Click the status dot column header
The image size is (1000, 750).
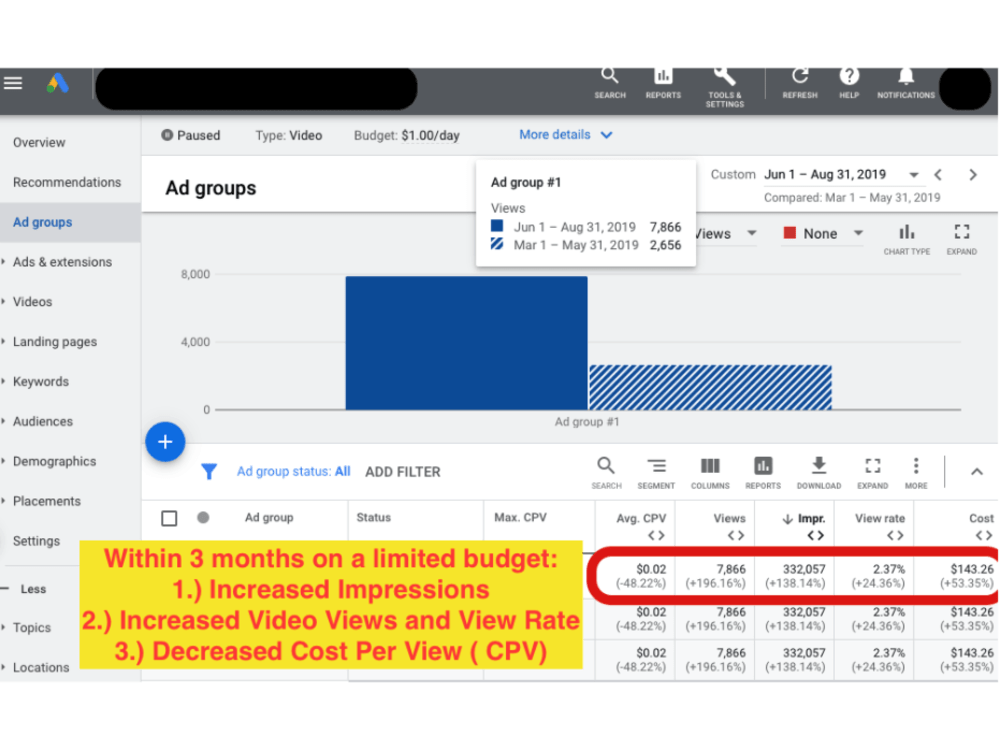pos(203,517)
